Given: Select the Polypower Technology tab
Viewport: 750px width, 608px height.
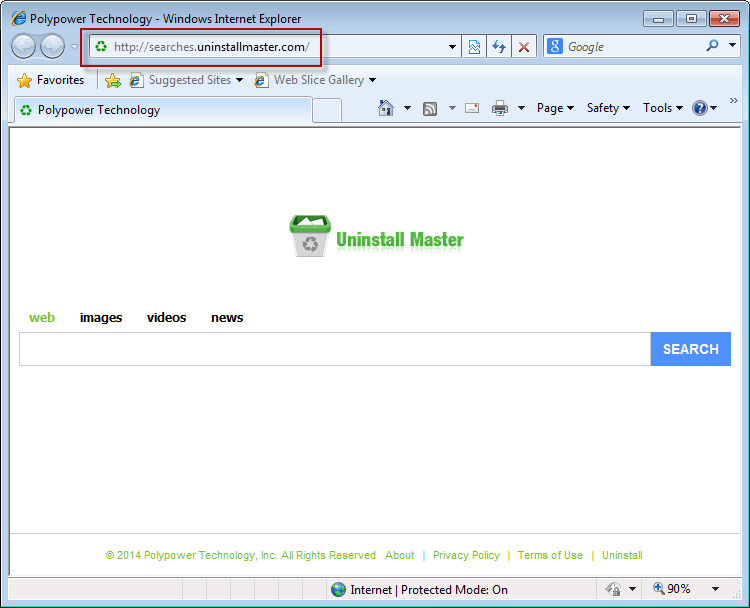Looking at the screenshot, I should point(164,110).
